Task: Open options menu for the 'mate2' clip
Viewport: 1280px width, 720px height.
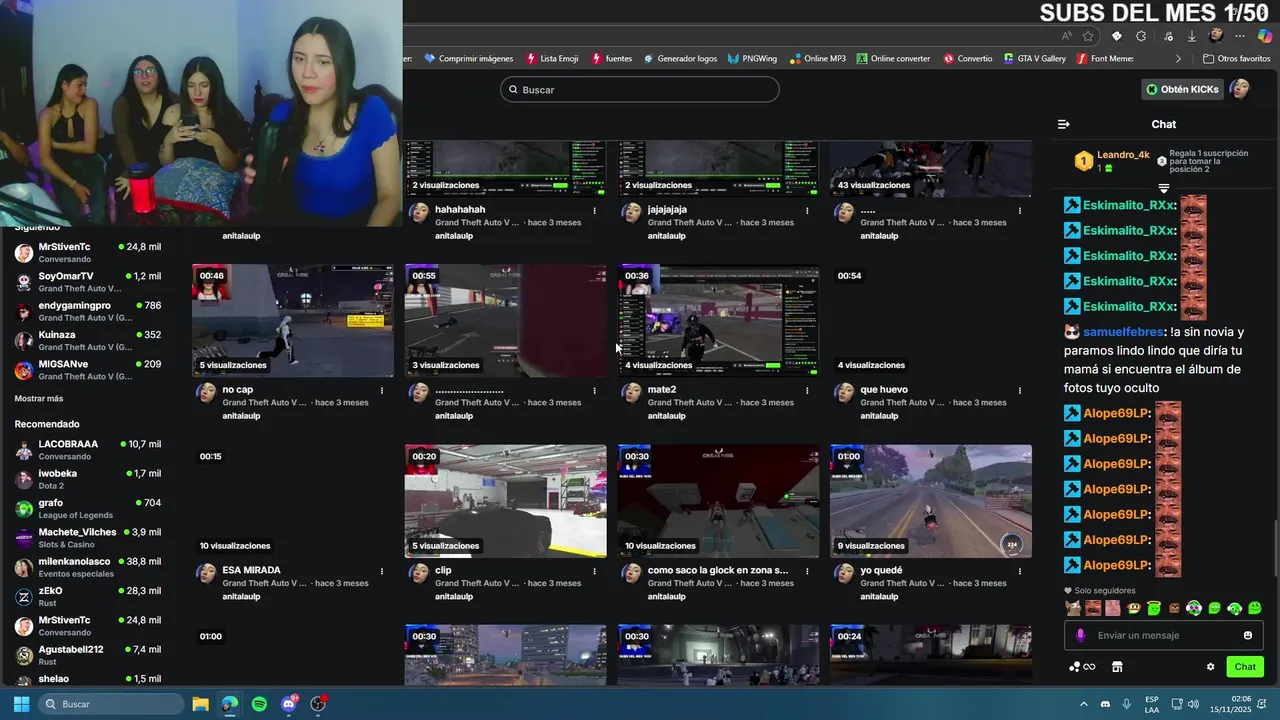Action: coord(807,390)
